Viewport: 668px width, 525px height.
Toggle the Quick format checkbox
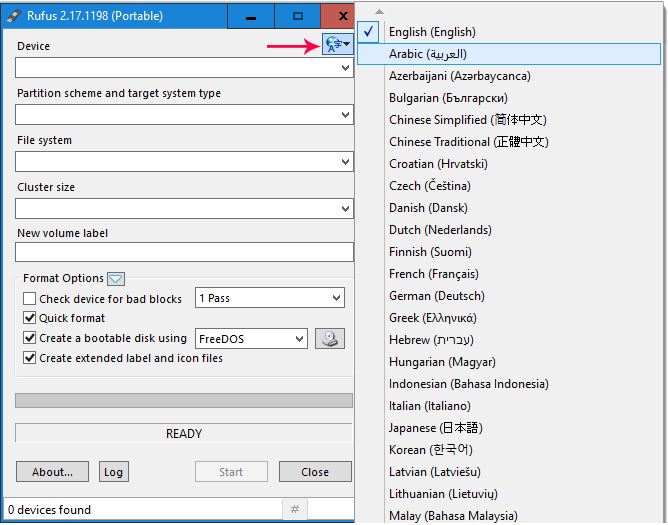tap(29, 318)
